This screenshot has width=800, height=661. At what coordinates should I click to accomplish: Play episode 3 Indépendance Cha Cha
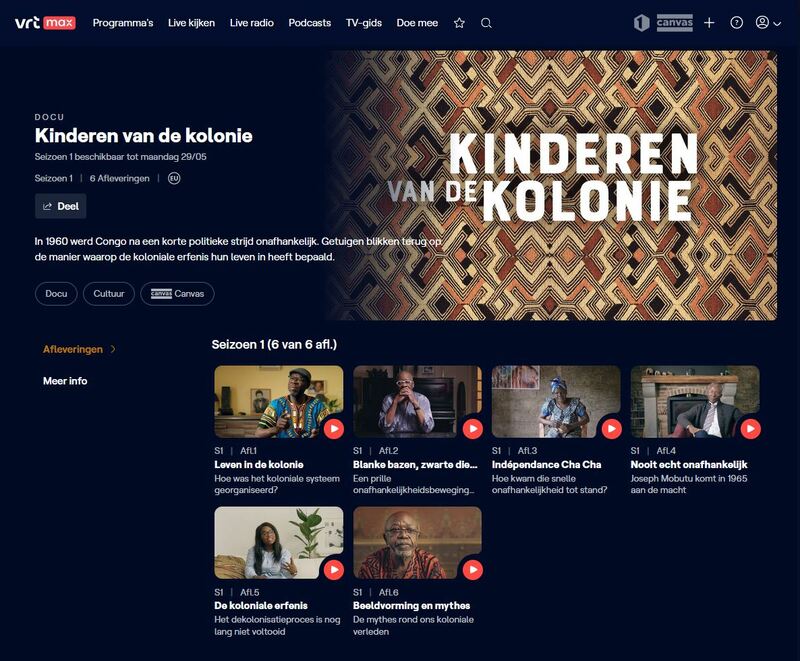pos(611,428)
